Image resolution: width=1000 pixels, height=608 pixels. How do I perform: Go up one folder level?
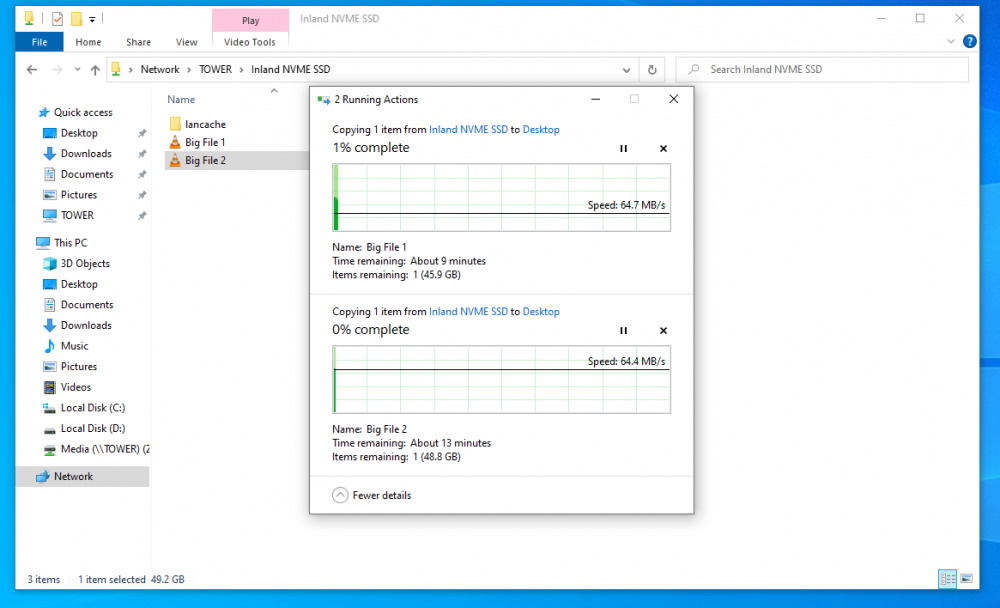coord(95,70)
